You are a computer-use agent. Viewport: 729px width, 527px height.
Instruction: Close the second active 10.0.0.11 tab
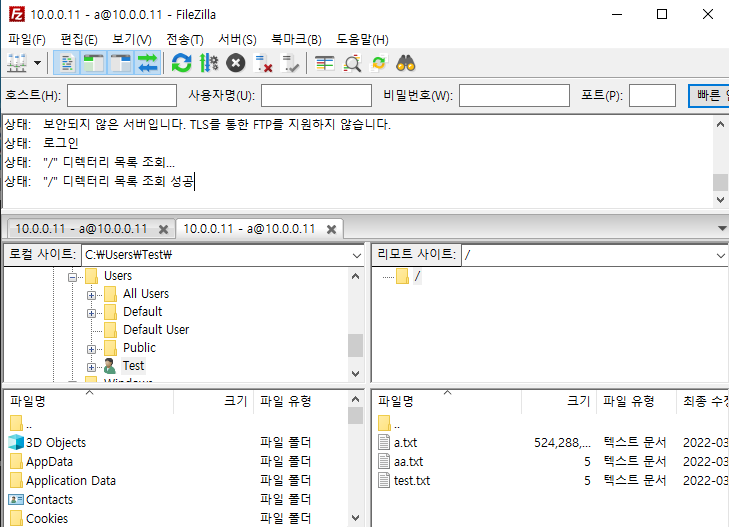(331, 229)
